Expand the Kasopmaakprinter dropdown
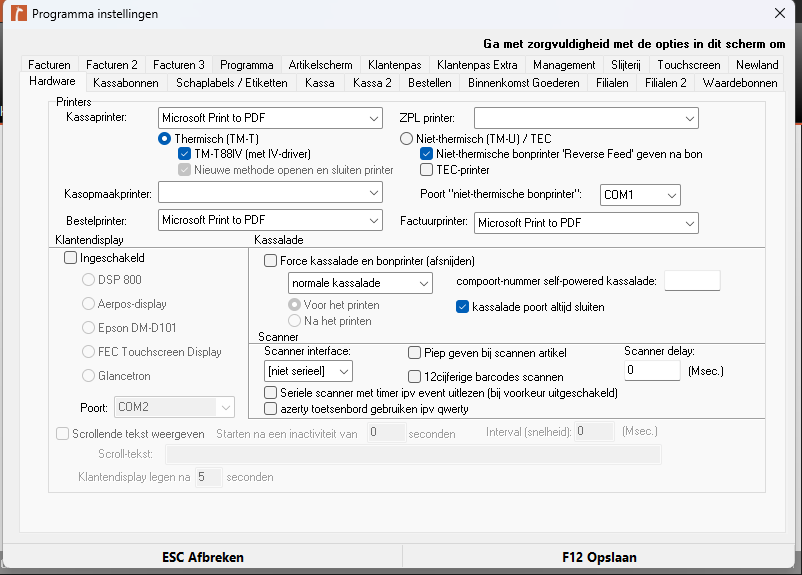The height and width of the screenshot is (575, 802). point(270,192)
